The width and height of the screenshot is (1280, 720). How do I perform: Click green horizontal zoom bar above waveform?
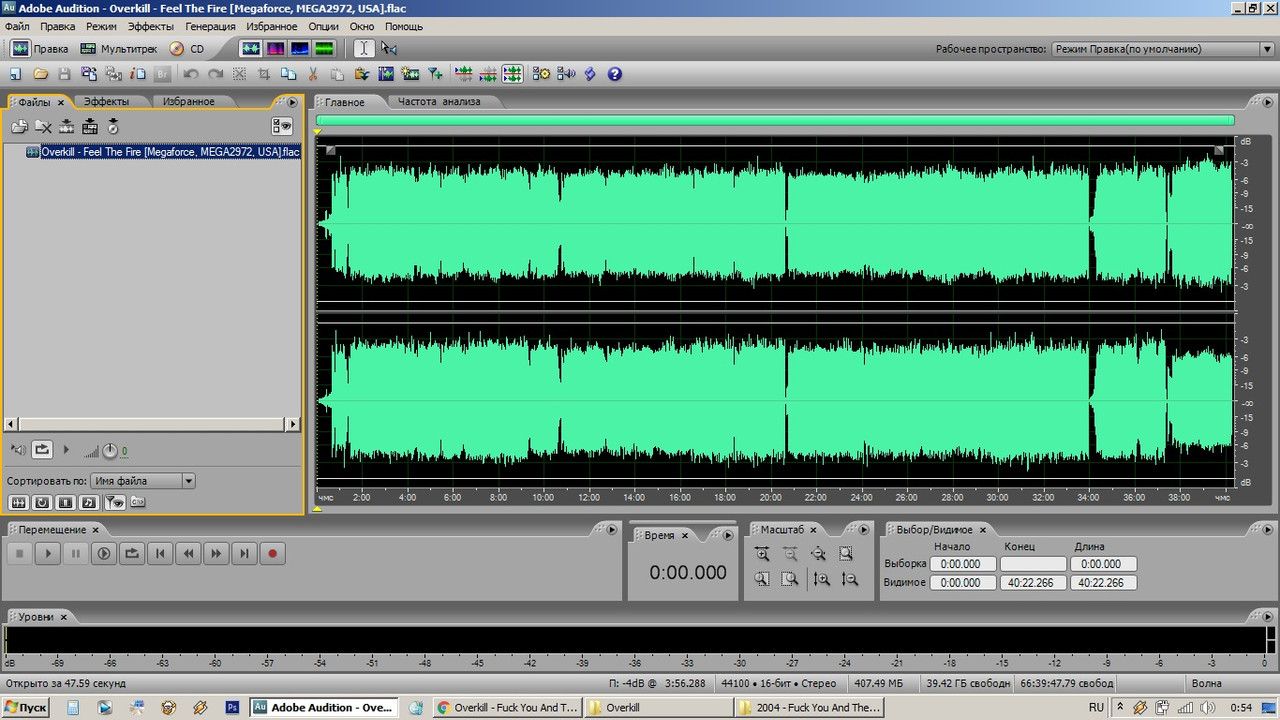point(775,120)
